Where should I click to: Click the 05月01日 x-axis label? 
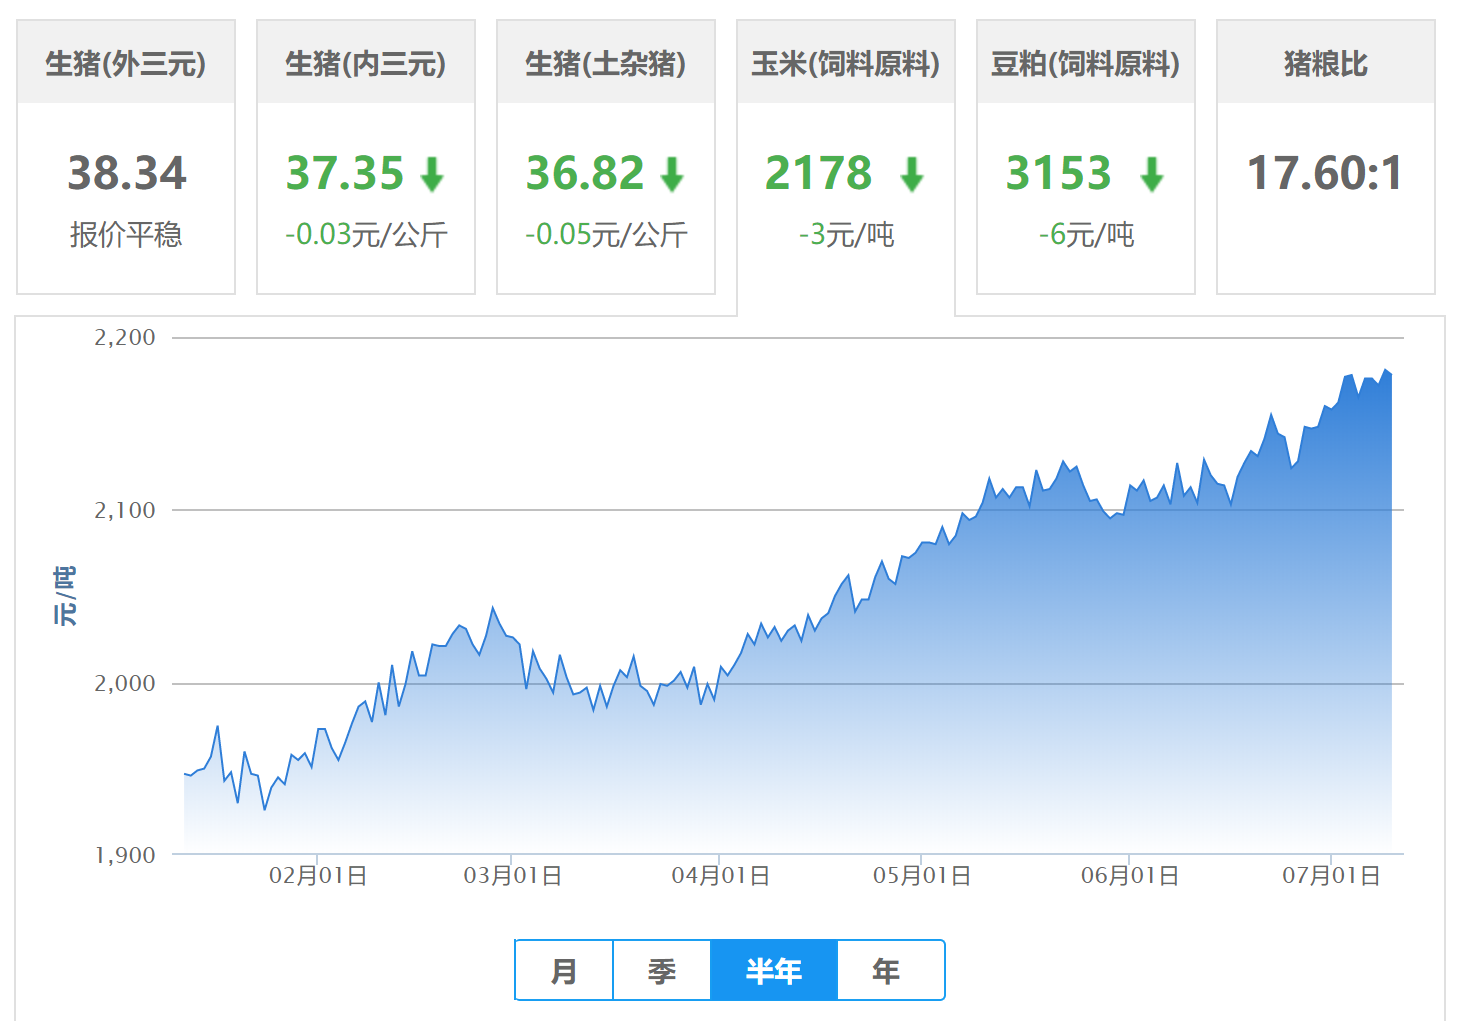coord(922,876)
